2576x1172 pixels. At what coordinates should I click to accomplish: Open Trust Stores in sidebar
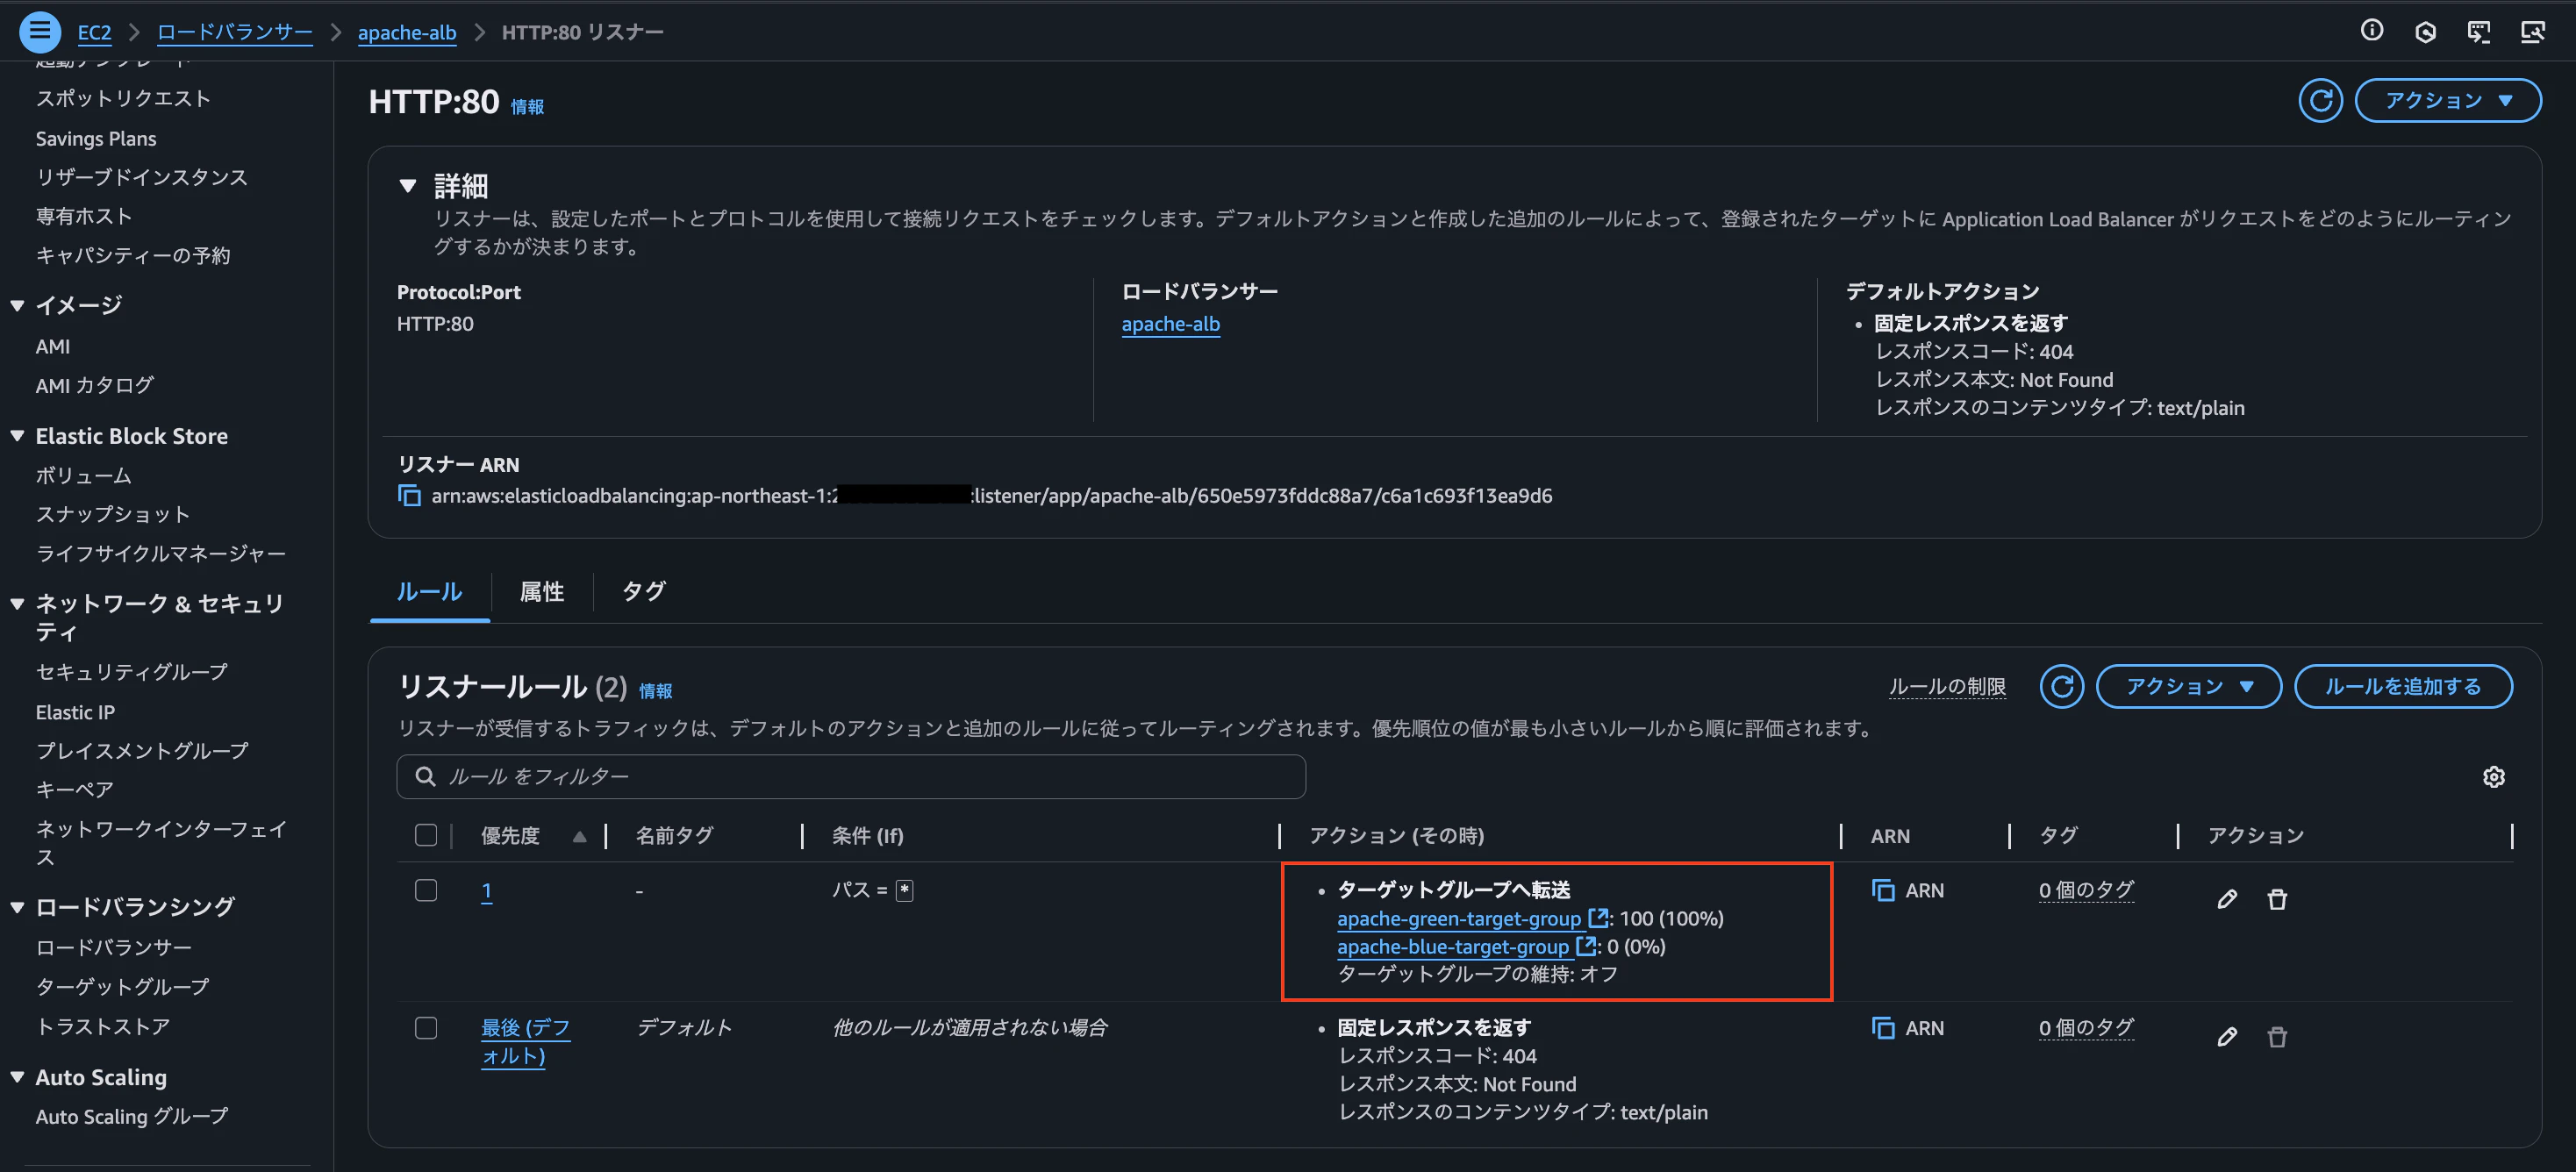[103, 1026]
